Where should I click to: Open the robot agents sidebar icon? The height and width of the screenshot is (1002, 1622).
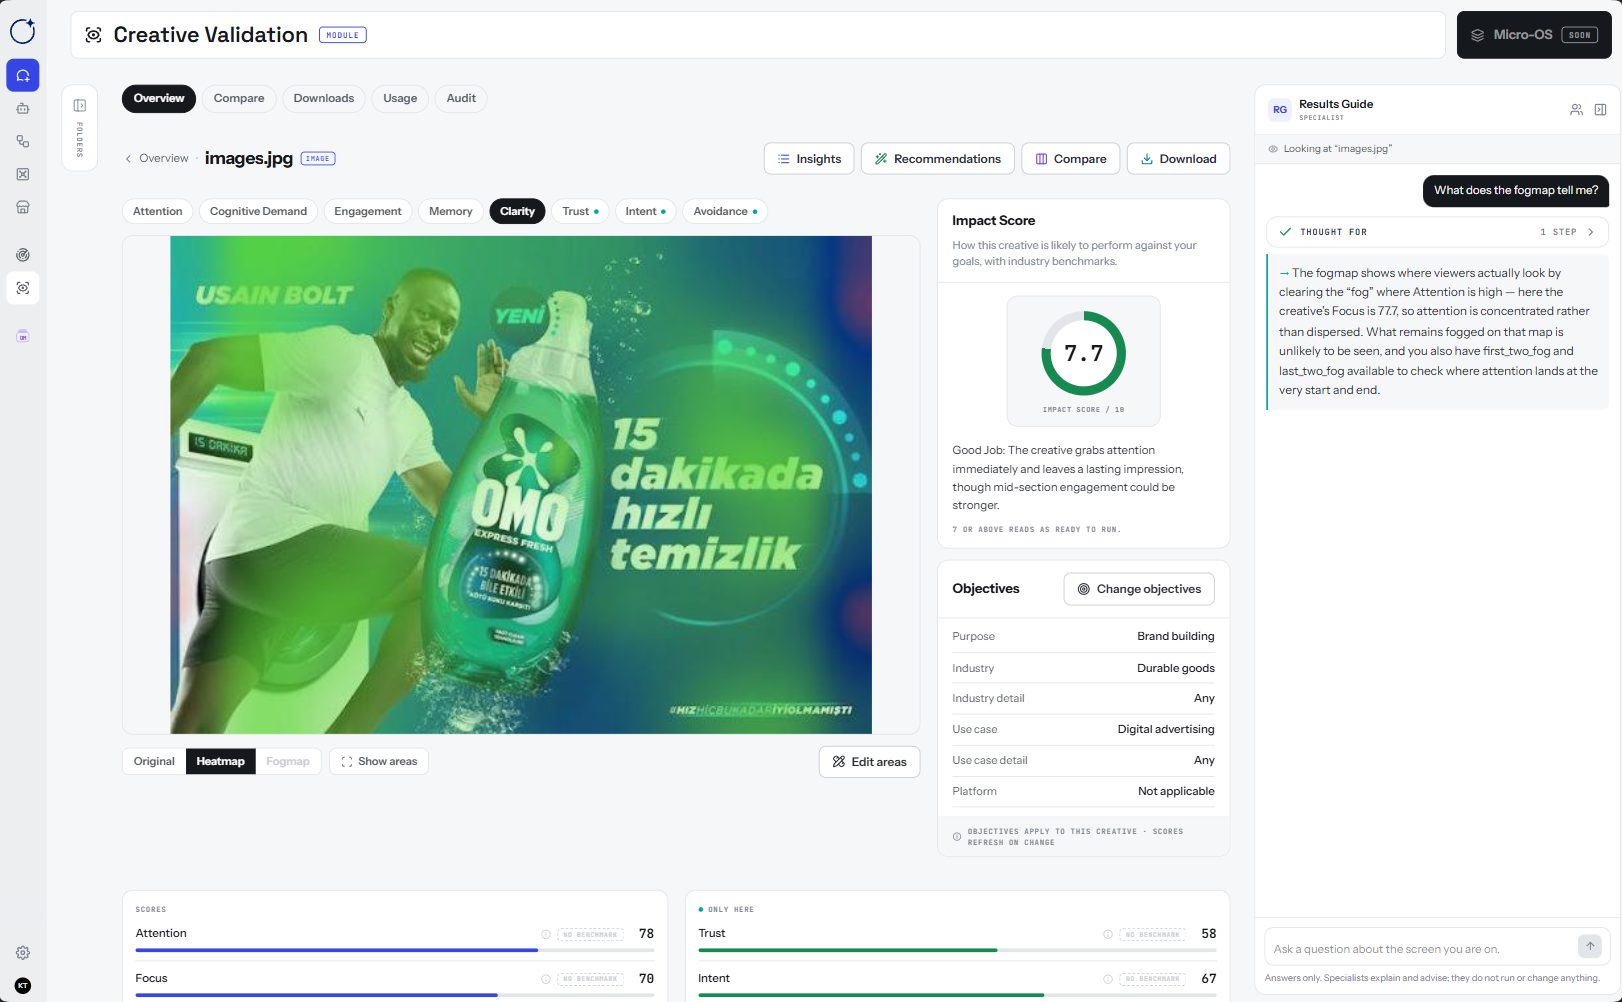point(23,108)
